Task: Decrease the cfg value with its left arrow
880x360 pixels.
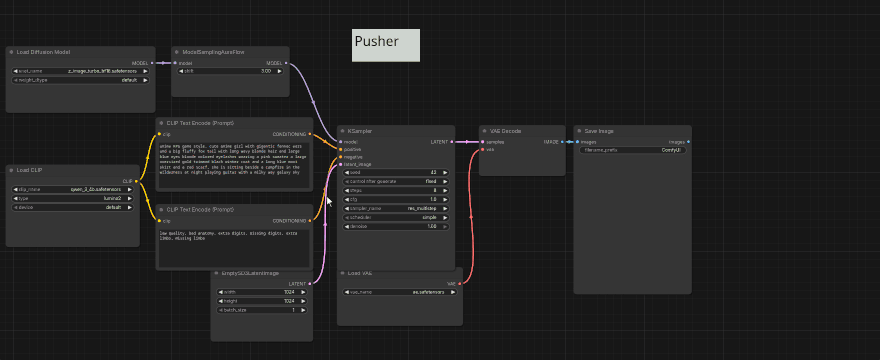Action: (346, 199)
